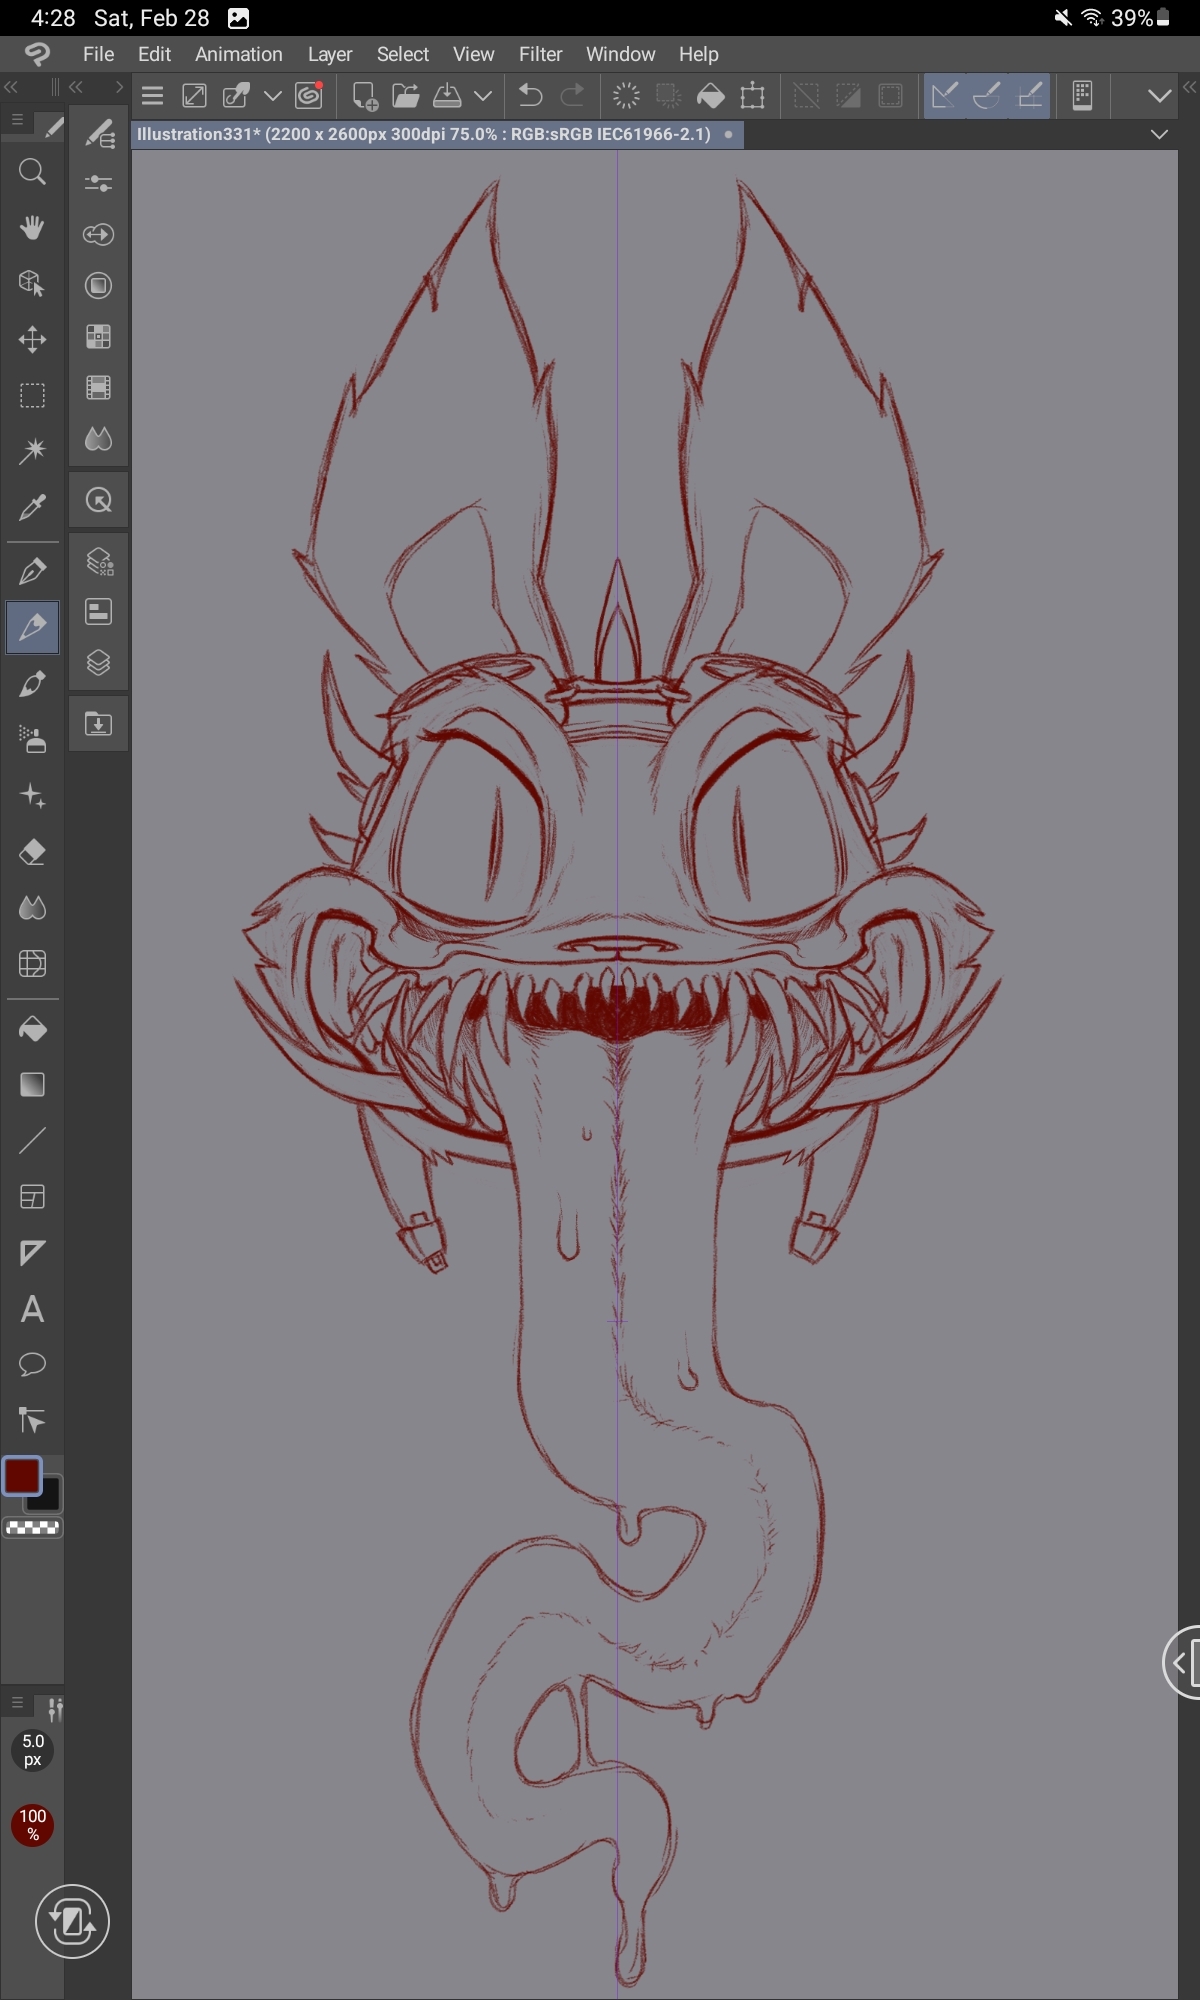
Task: Select the Eraser tool
Action: [x=32, y=852]
